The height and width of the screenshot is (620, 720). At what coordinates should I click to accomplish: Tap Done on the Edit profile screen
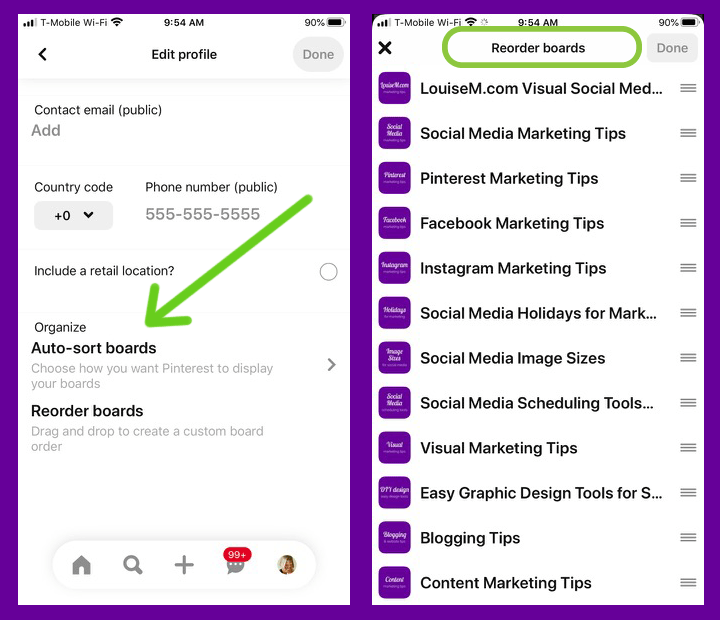tap(318, 54)
